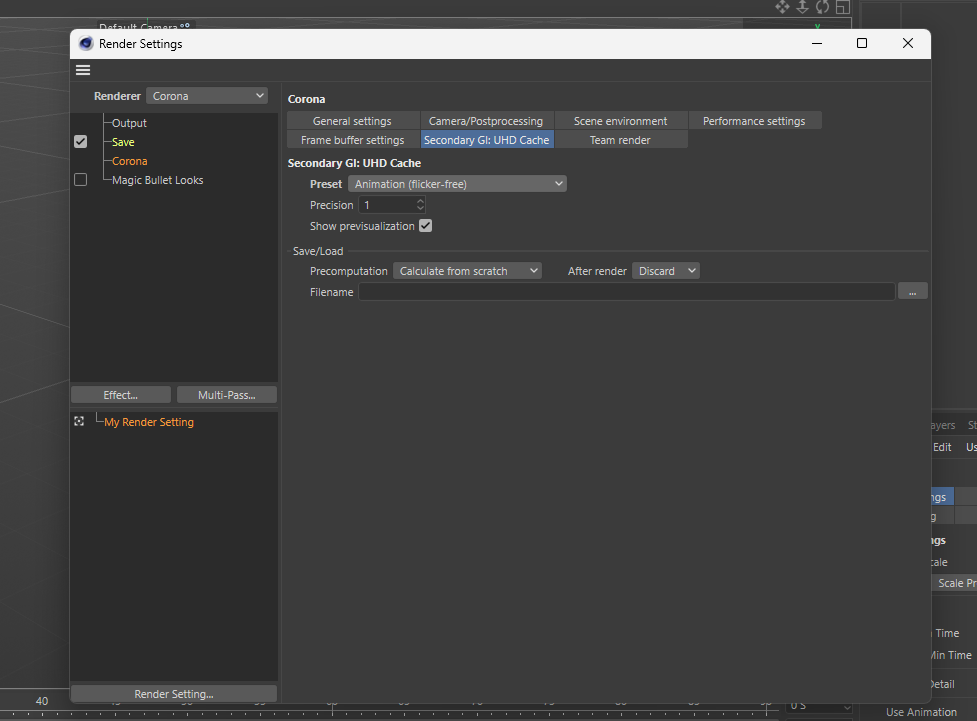Click viewport move camera icon
The width and height of the screenshot is (977, 721).
pyautogui.click(x=782, y=7)
